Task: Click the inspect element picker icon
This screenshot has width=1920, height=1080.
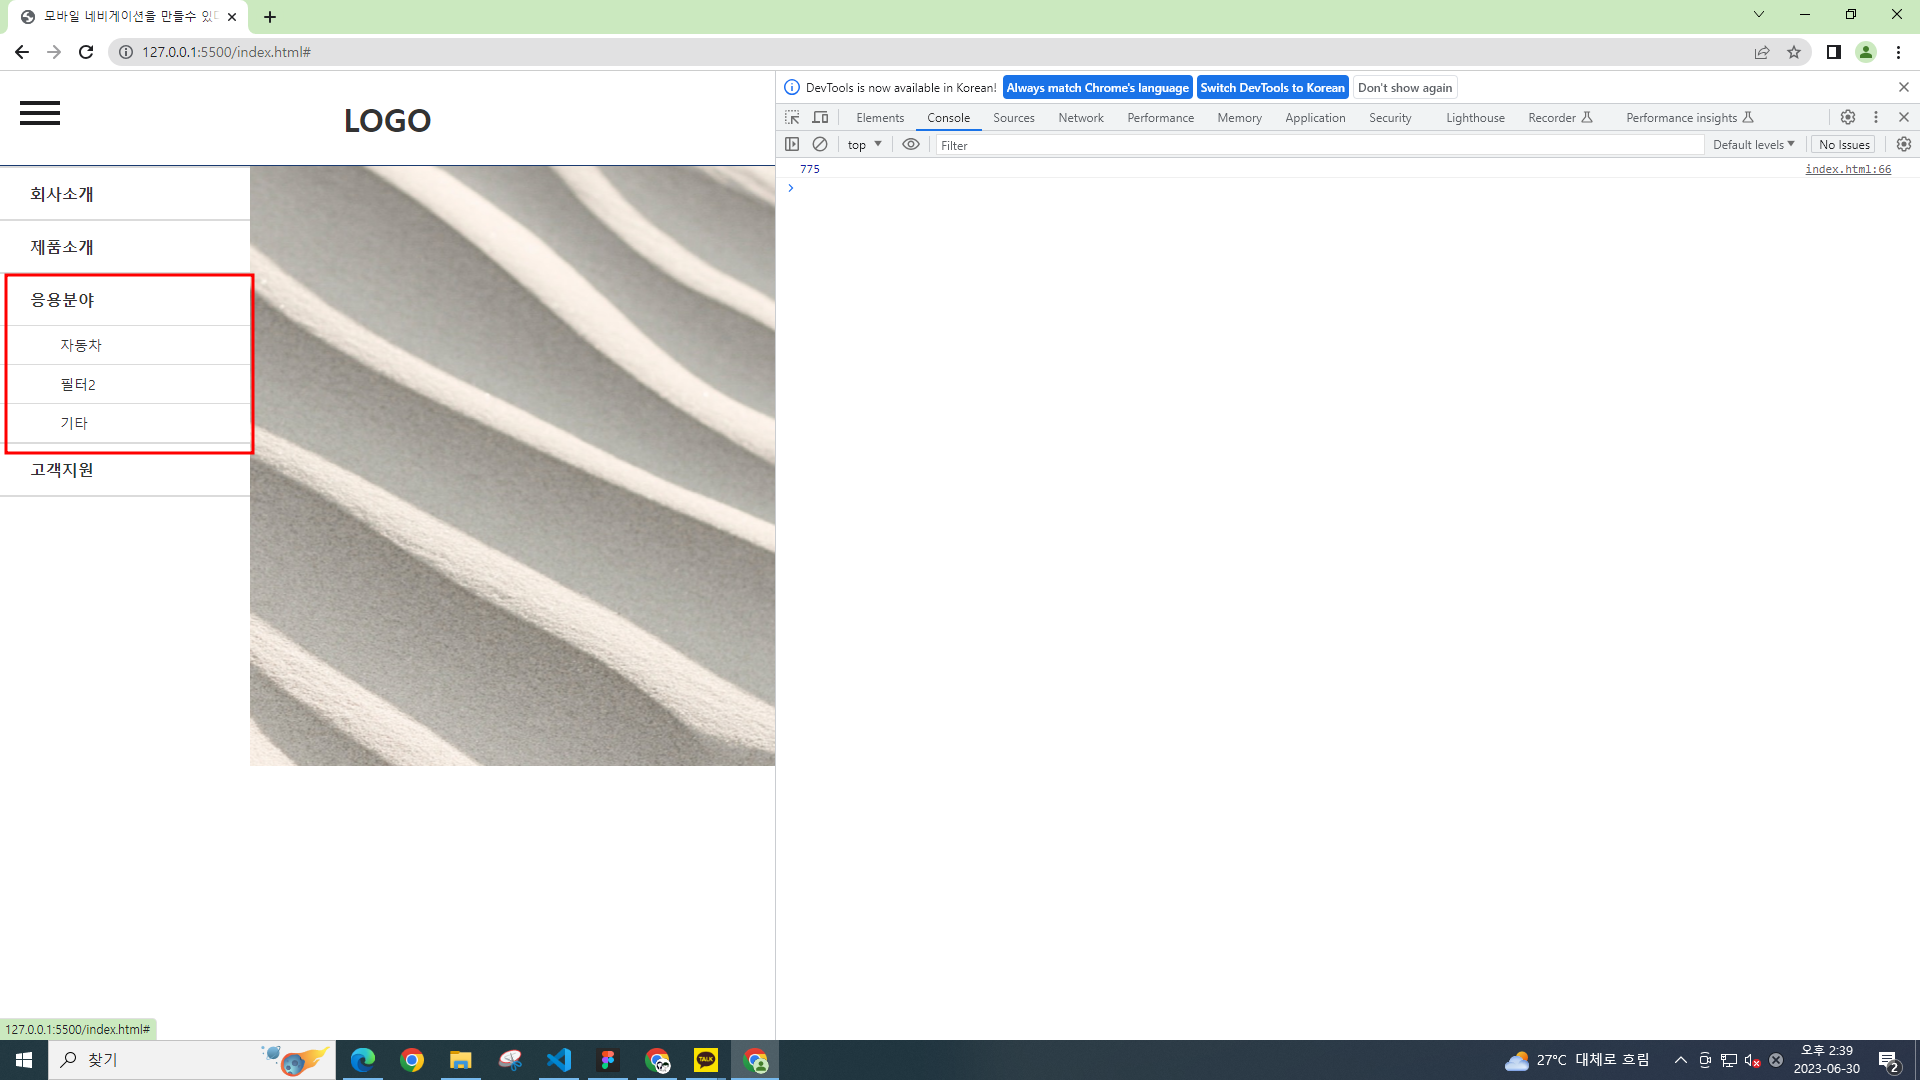Action: pos(792,117)
